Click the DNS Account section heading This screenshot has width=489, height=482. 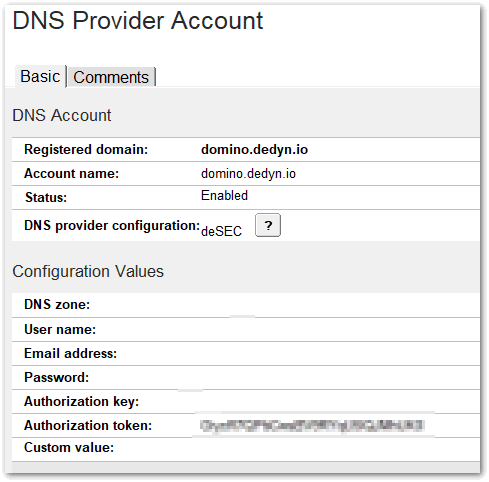[62, 115]
